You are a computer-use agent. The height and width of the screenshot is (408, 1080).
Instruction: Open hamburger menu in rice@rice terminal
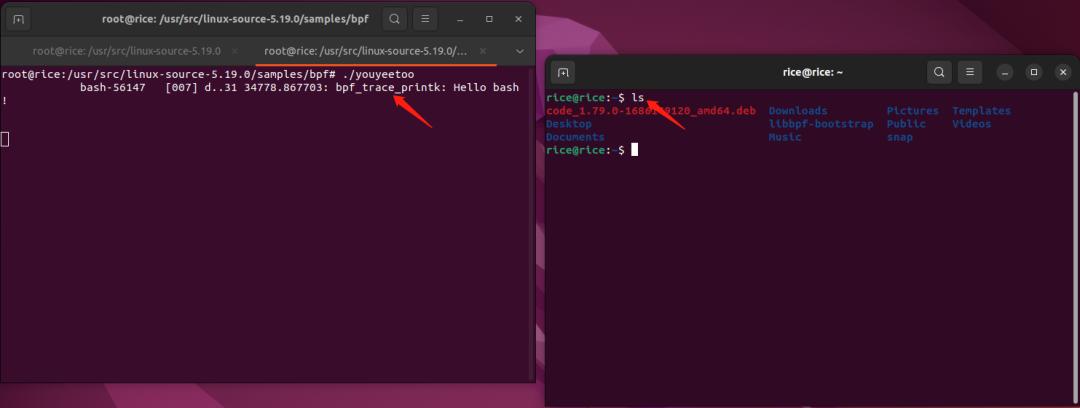tap(970, 72)
